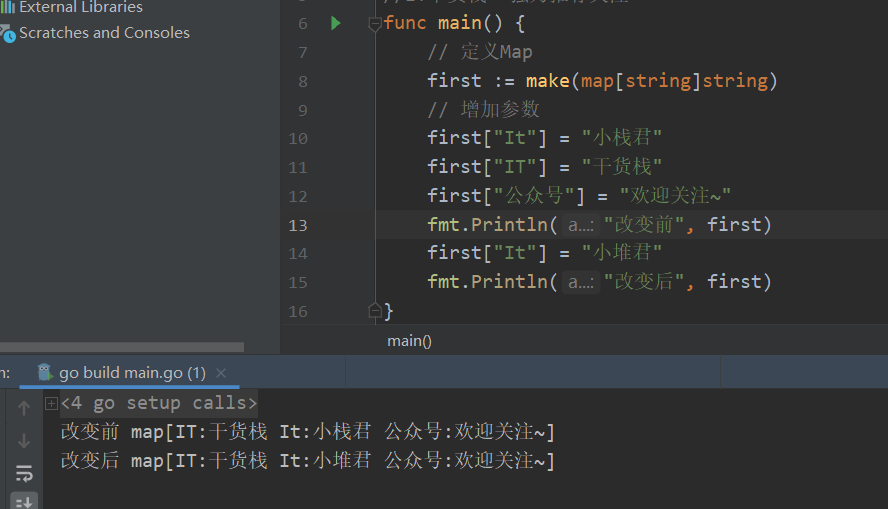Screen dimensions: 888x509
Task: Click the External Libraries bar-chart icon
Action: coord(7,7)
